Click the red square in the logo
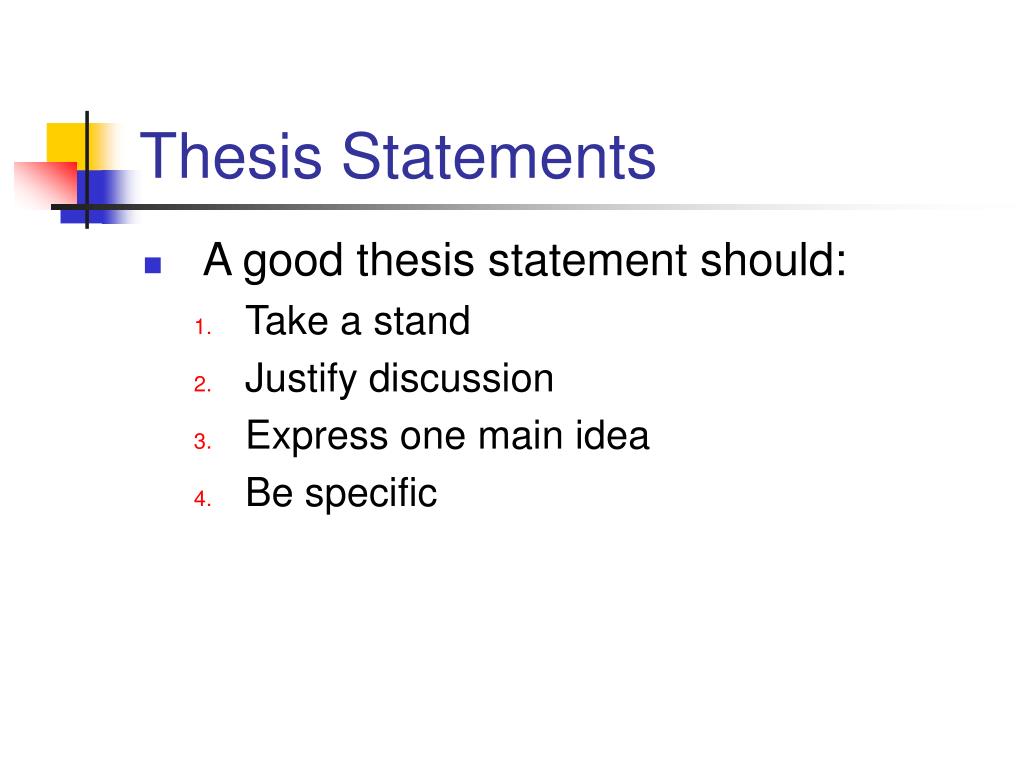Image resolution: width=1024 pixels, height=768 pixels. (x=44, y=184)
